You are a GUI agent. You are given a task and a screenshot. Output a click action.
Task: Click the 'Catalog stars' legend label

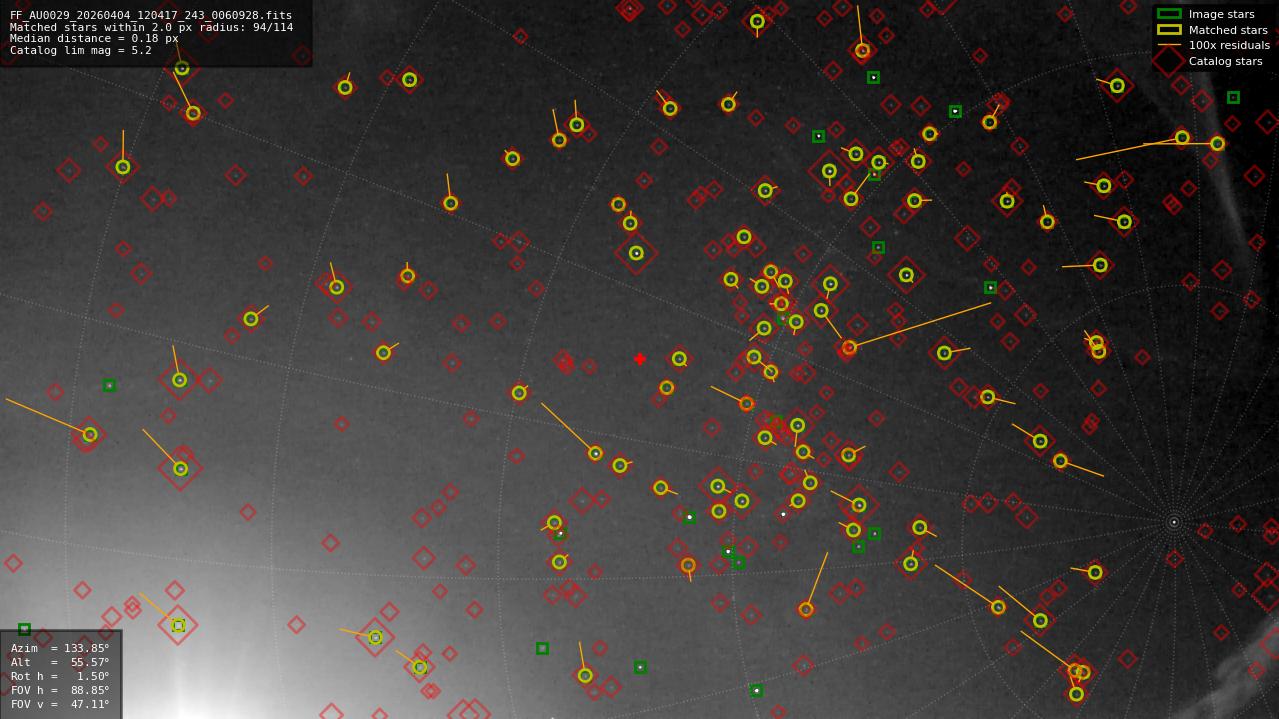point(1225,61)
